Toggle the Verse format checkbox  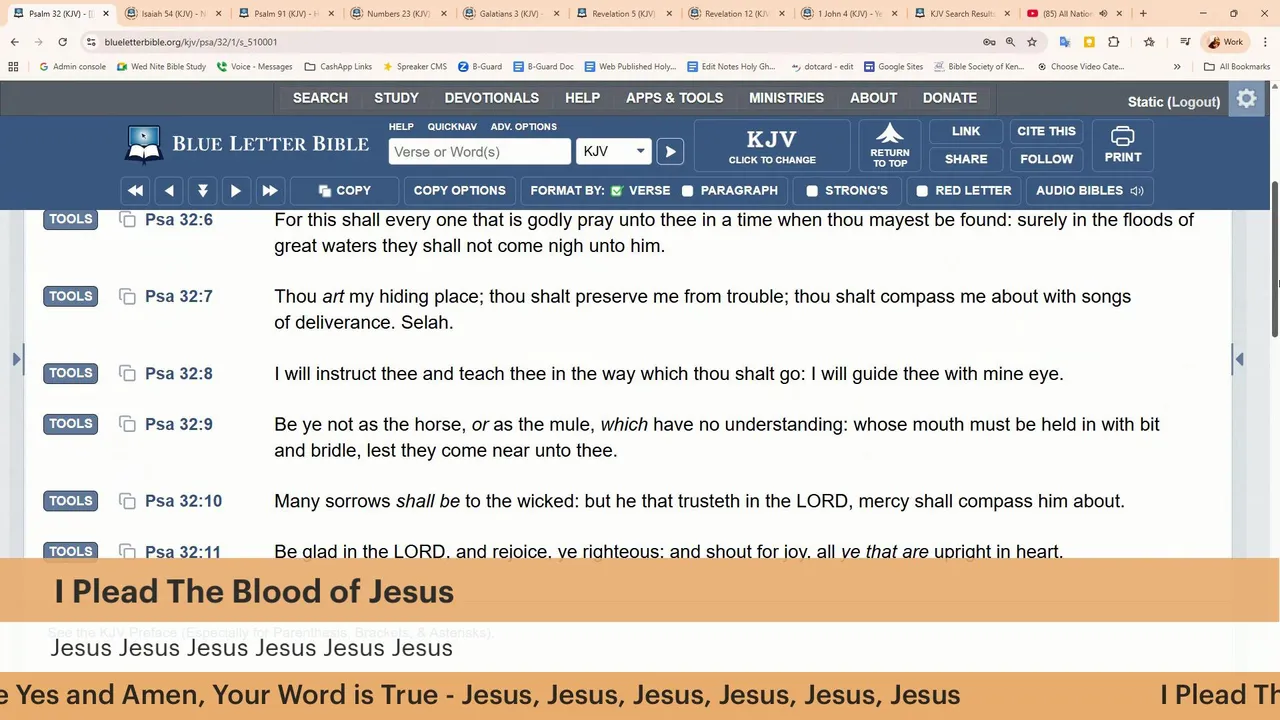(x=616, y=190)
